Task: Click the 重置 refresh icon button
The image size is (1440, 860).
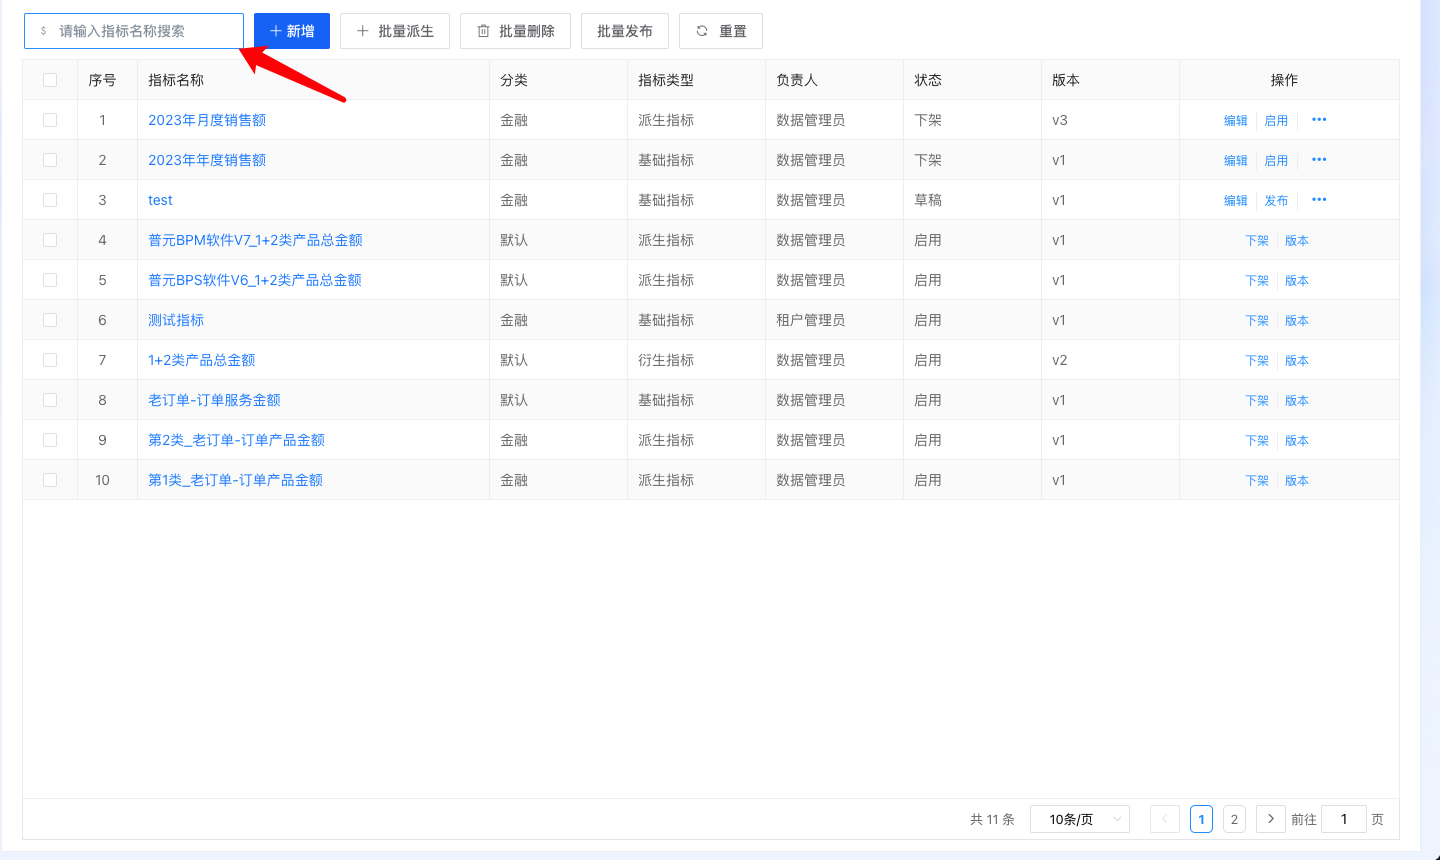Action: tap(720, 31)
